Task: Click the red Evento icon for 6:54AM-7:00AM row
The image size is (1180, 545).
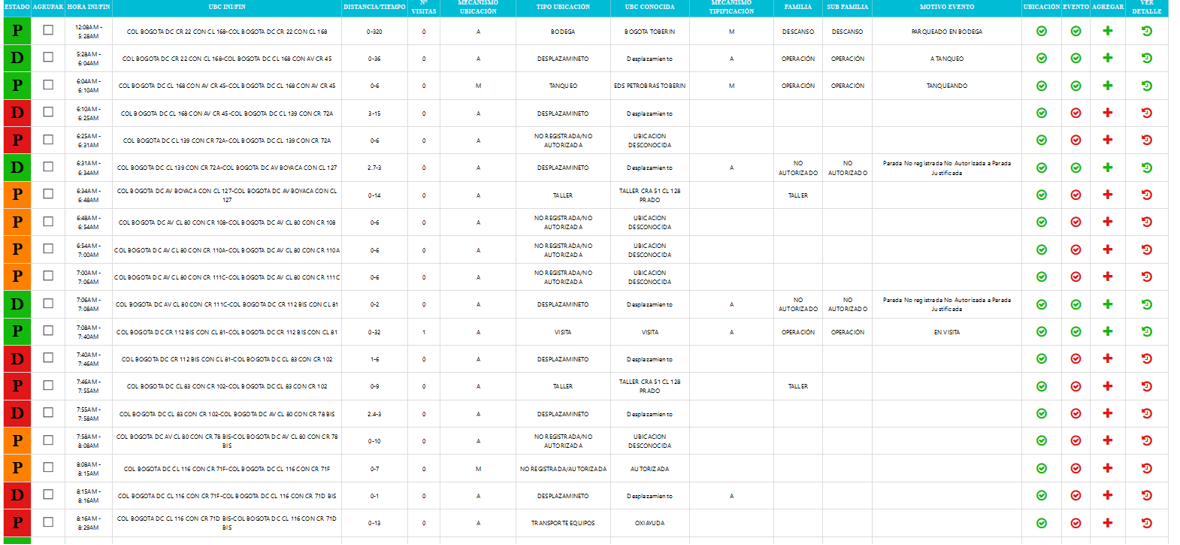Action: (x=1076, y=250)
